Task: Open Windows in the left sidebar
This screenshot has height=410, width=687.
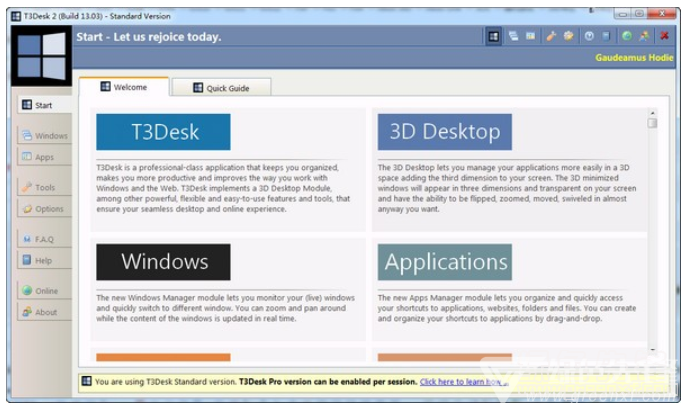Action: click(44, 135)
